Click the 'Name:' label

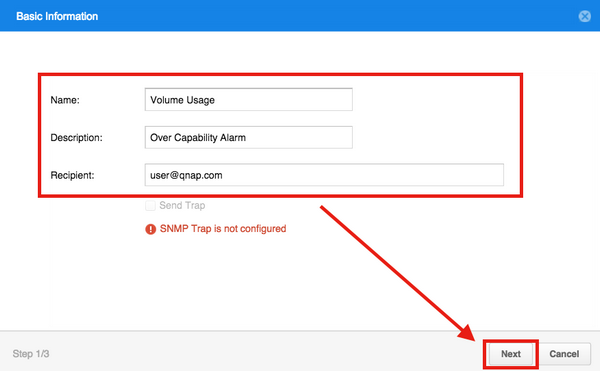65,100
